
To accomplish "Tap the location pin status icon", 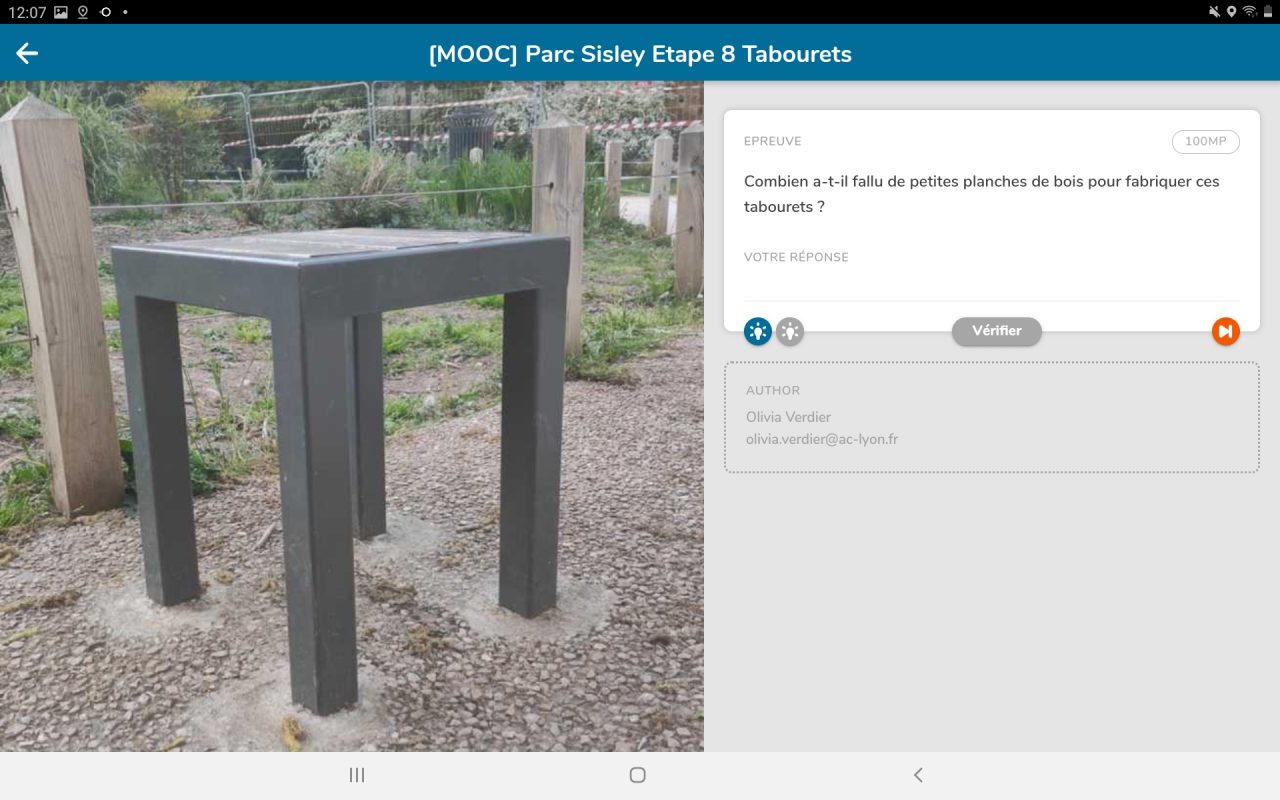I will point(1230,12).
